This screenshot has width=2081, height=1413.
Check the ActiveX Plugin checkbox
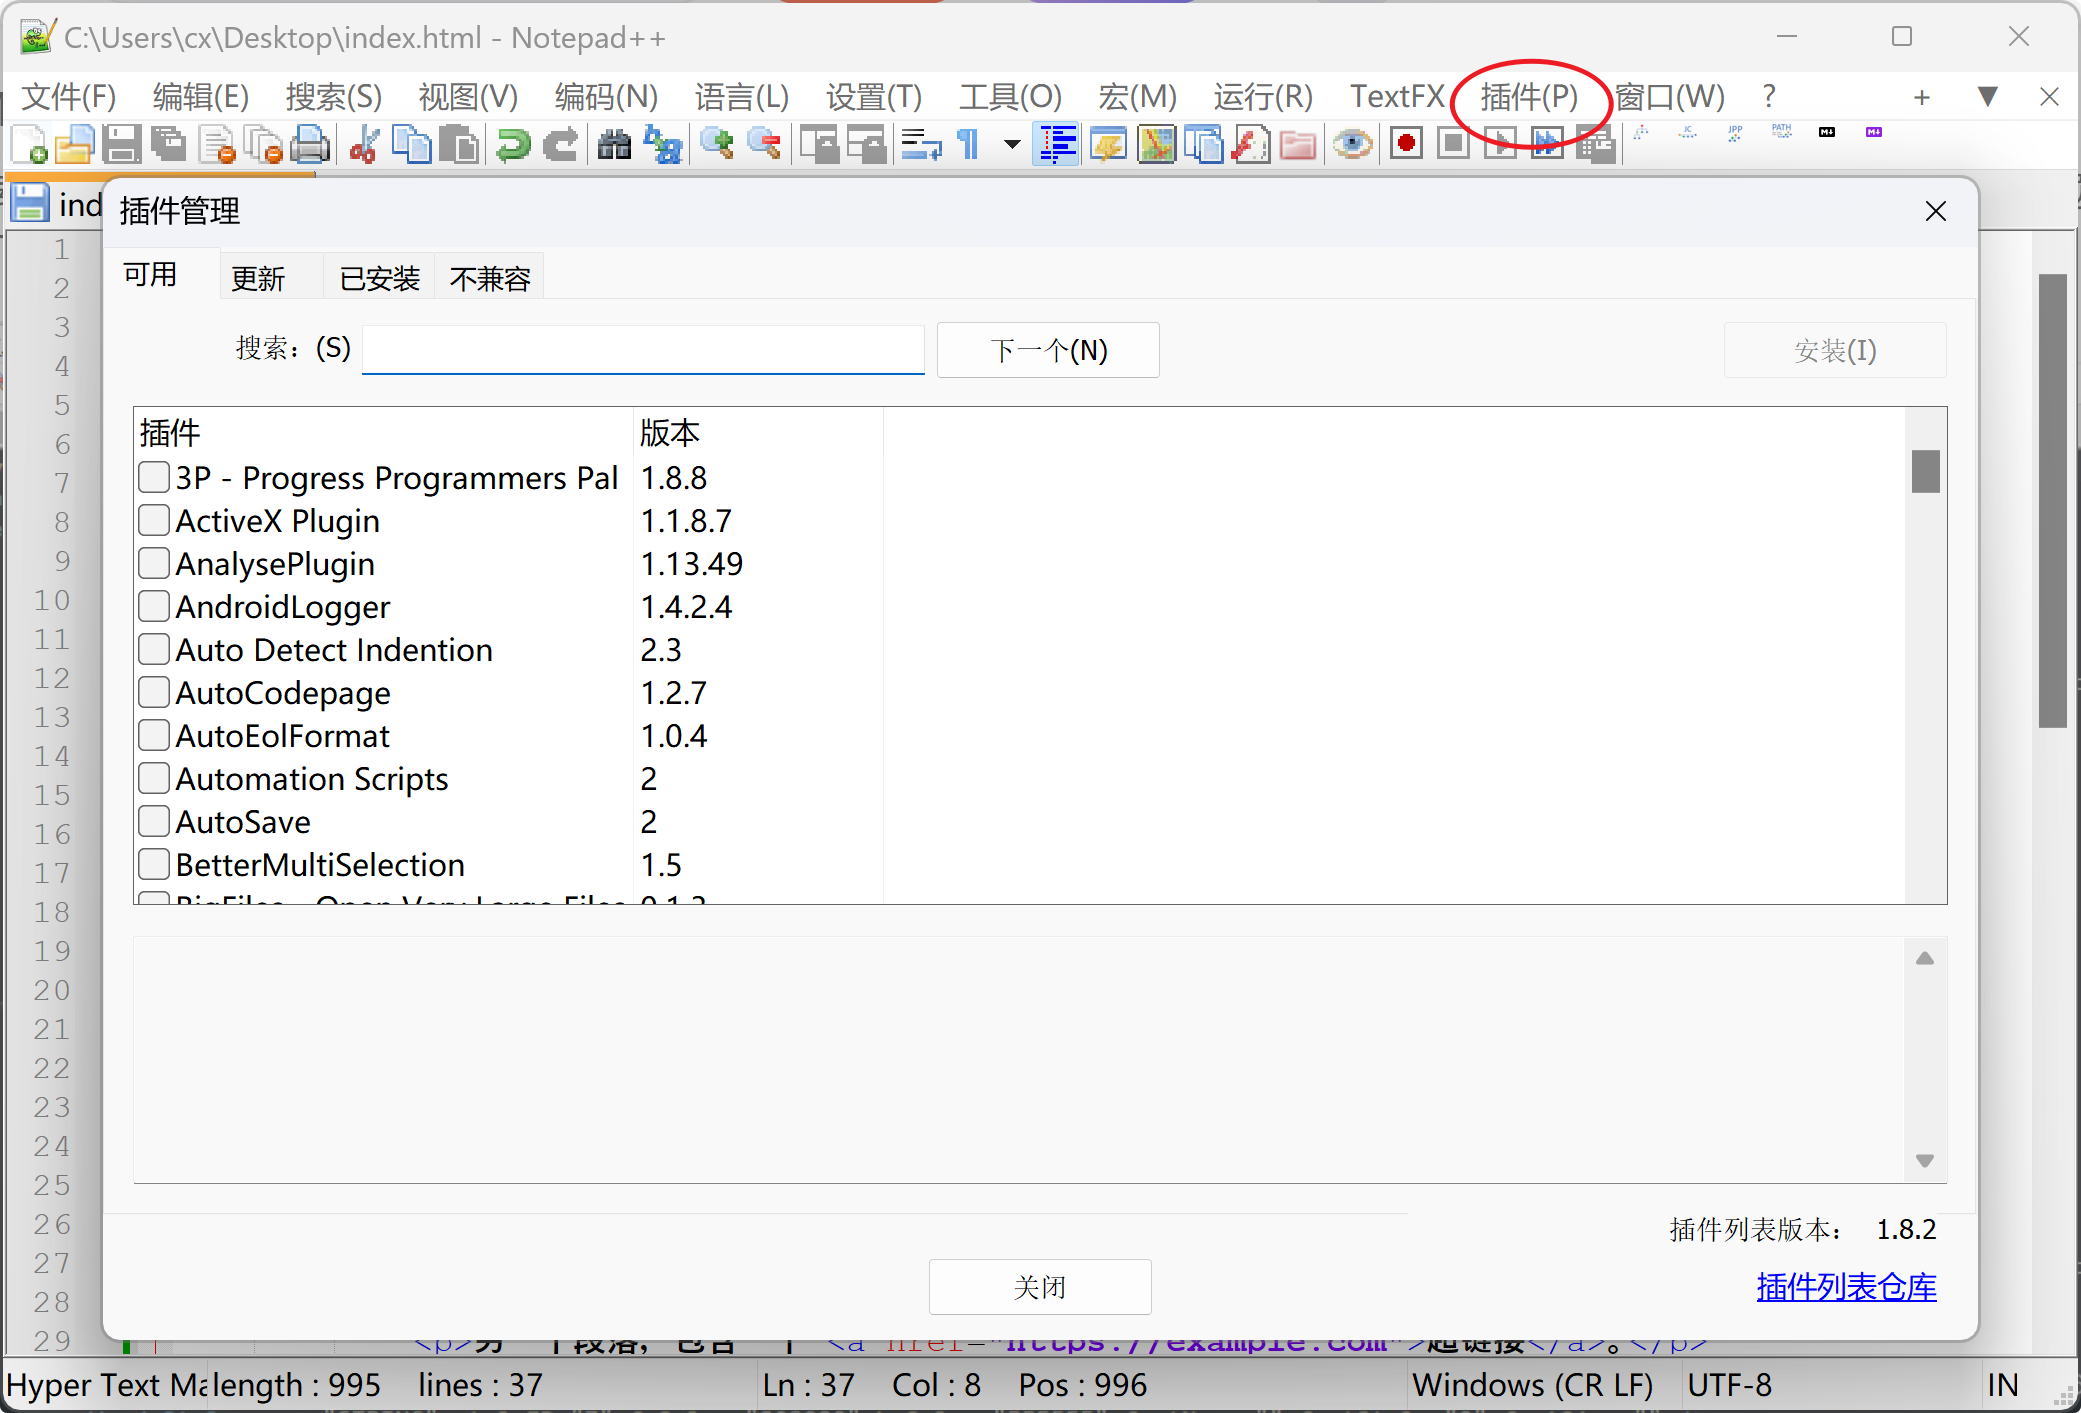click(x=153, y=521)
